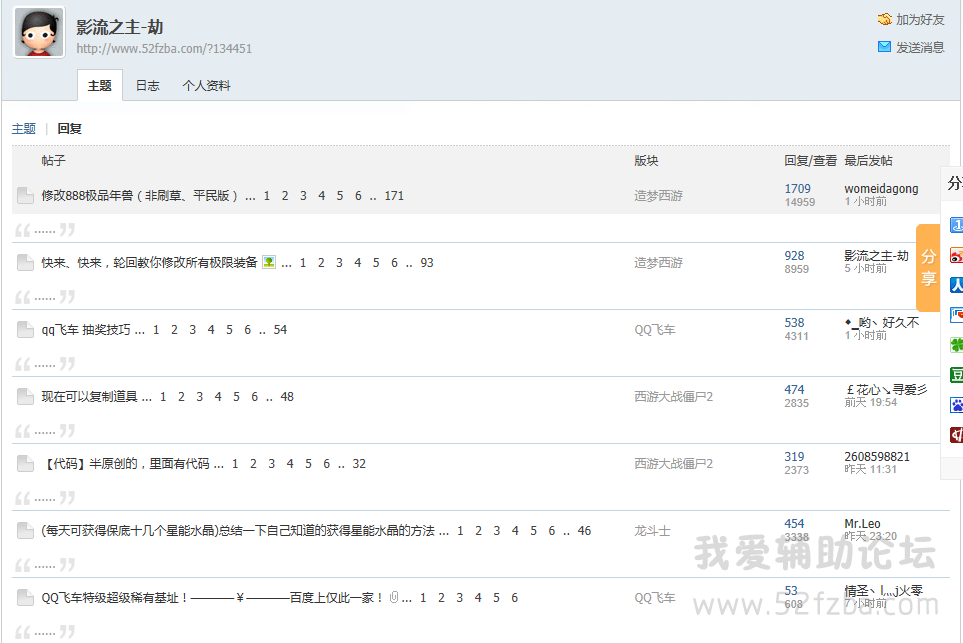Screen dimensions: 963x643
Task: Expand quote under qq飞车 抽奖技巧 thread
Action: coord(45,364)
